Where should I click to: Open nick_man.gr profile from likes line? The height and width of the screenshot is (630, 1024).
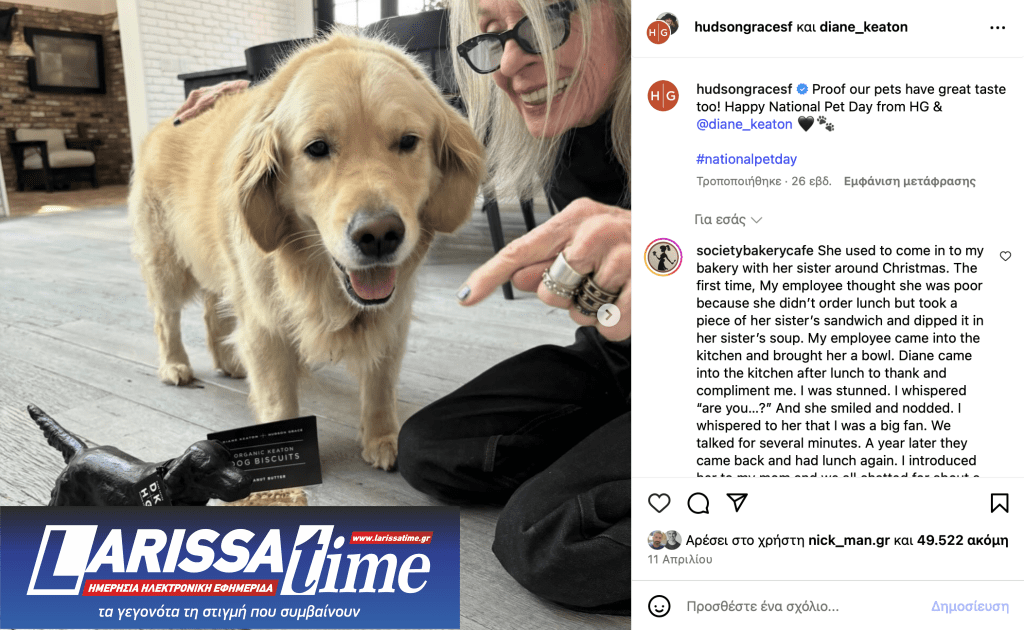pos(849,541)
